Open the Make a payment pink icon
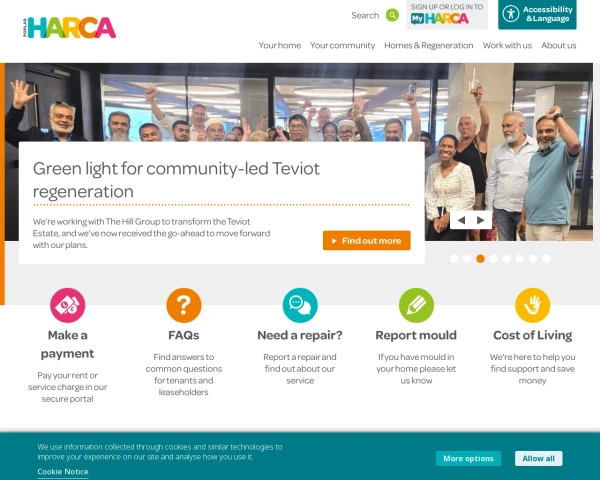This screenshot has height=480, width=600. point(68,305)
